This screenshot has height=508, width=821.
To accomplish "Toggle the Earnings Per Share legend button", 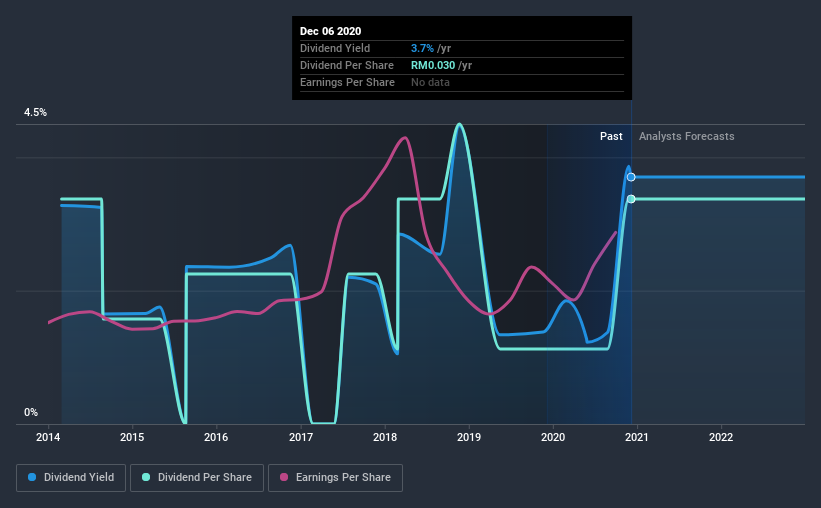I will [335, 478].
